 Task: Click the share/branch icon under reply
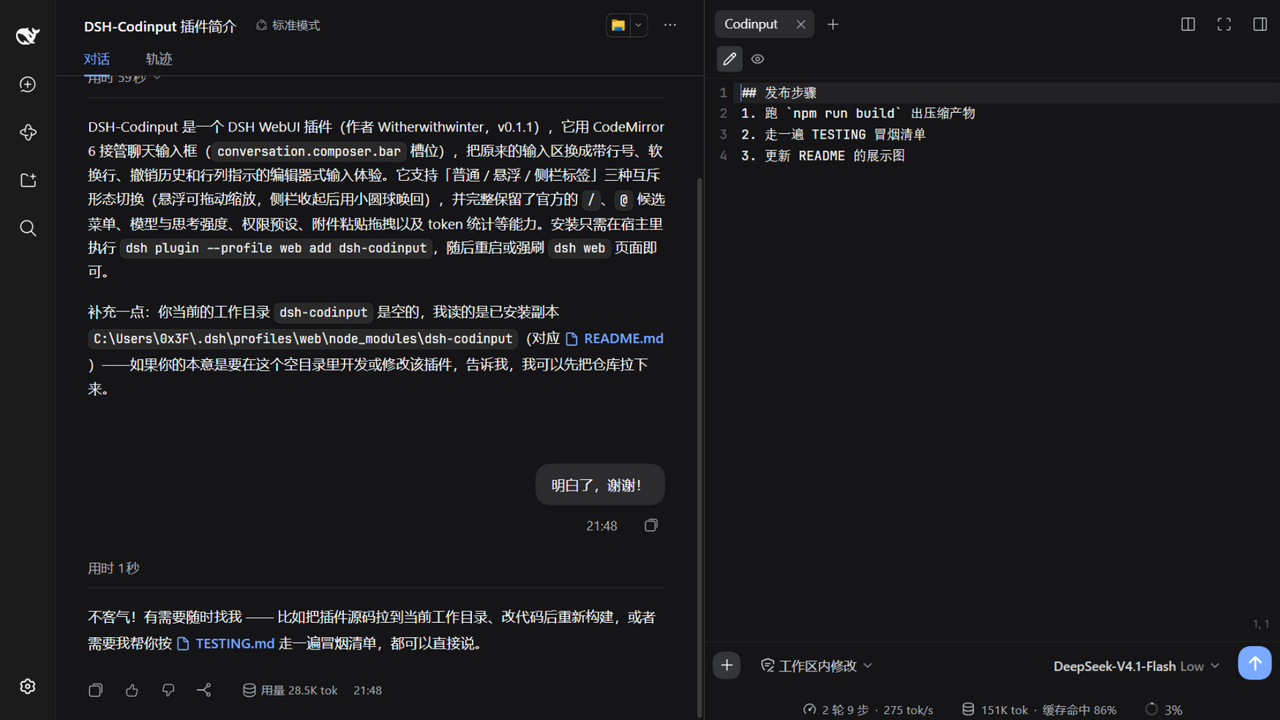click(204, 690)
